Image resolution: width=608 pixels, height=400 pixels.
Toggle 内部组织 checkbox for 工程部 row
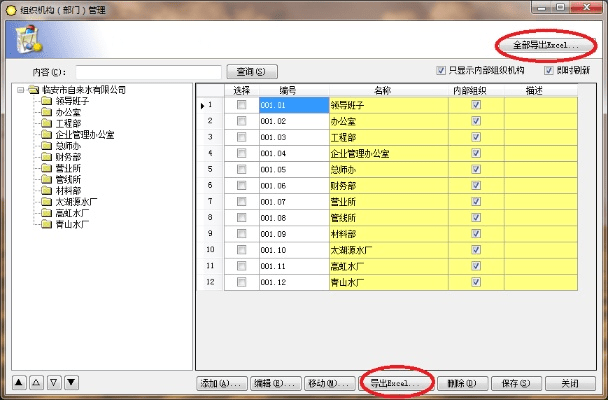476,137
